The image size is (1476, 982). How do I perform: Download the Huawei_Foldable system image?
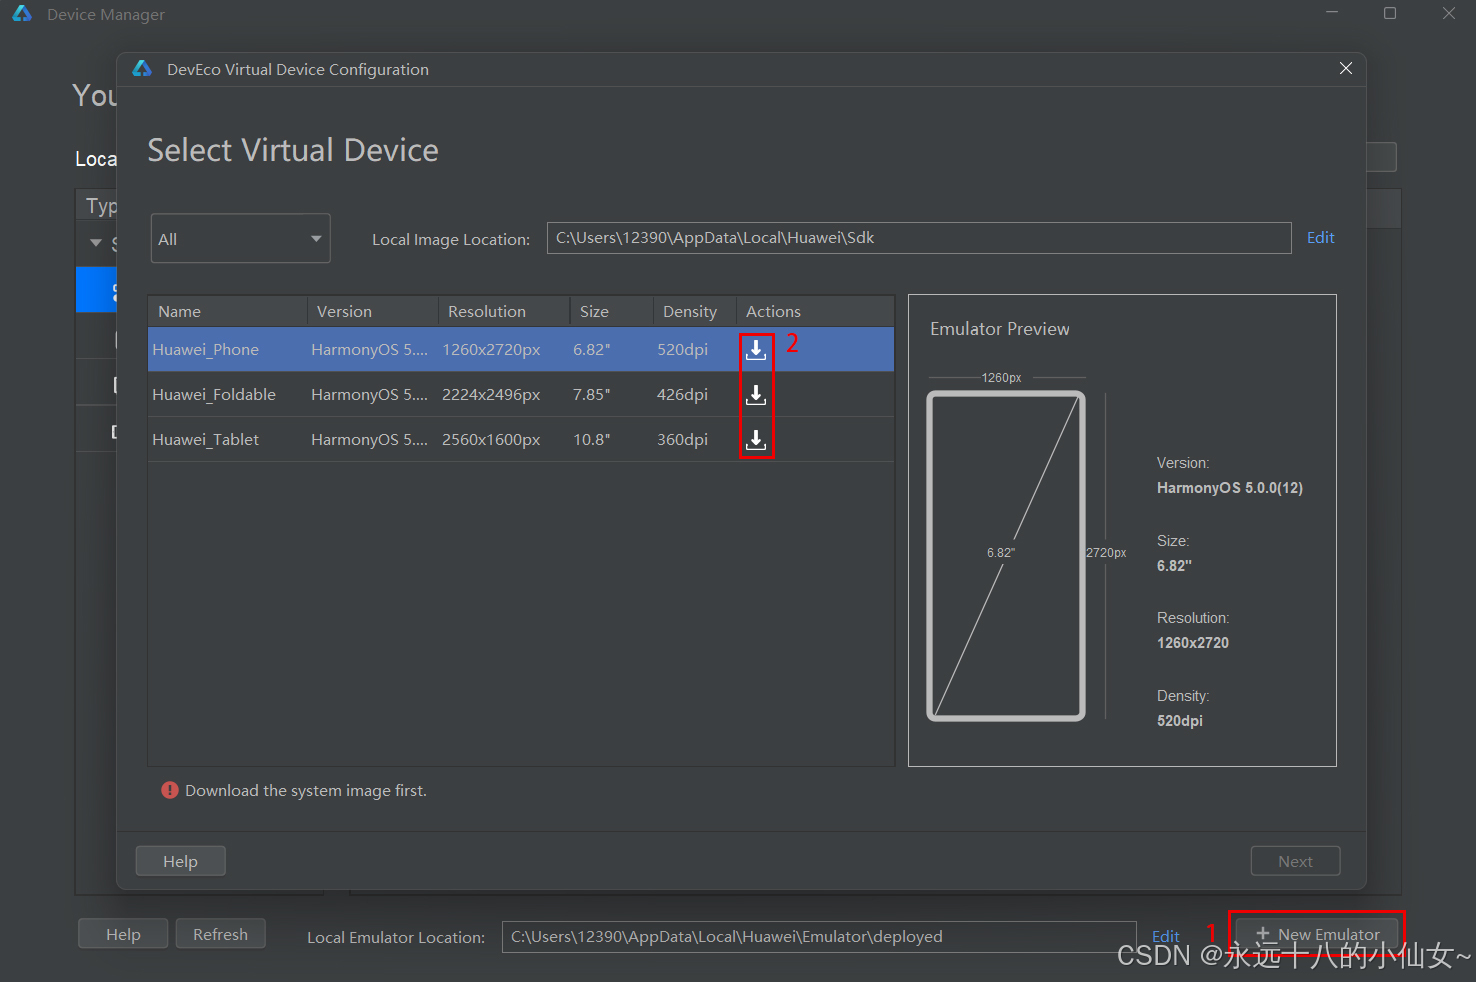click(756, 395)
